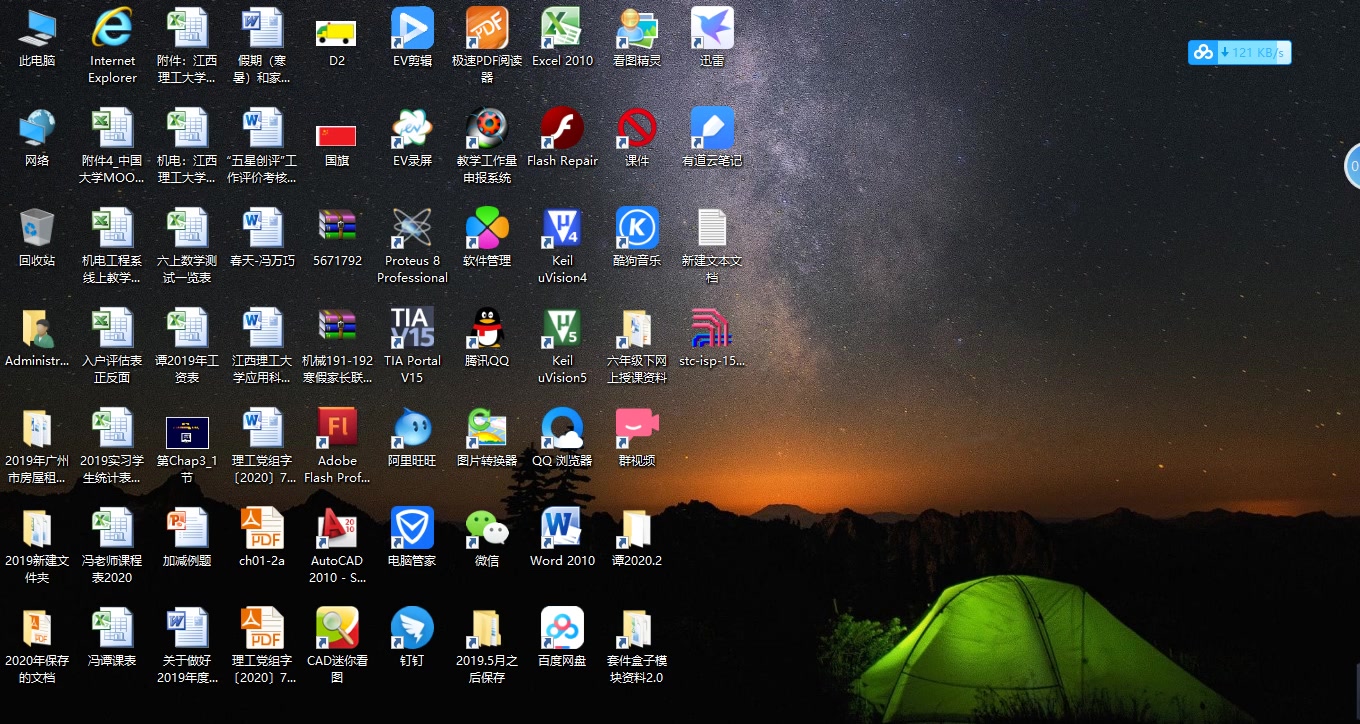Select the Word 2010 shortcut
The width and height of the screenshot is (1360, 724).
(562, 528)
